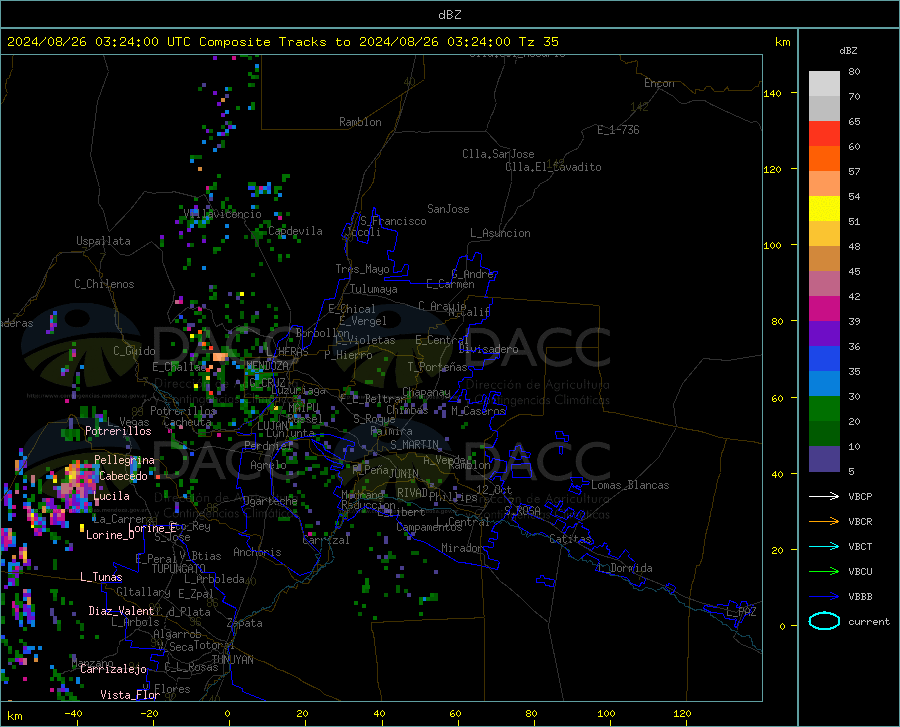
Task: Click the Encon label
Action: click(x=659, y=83)
